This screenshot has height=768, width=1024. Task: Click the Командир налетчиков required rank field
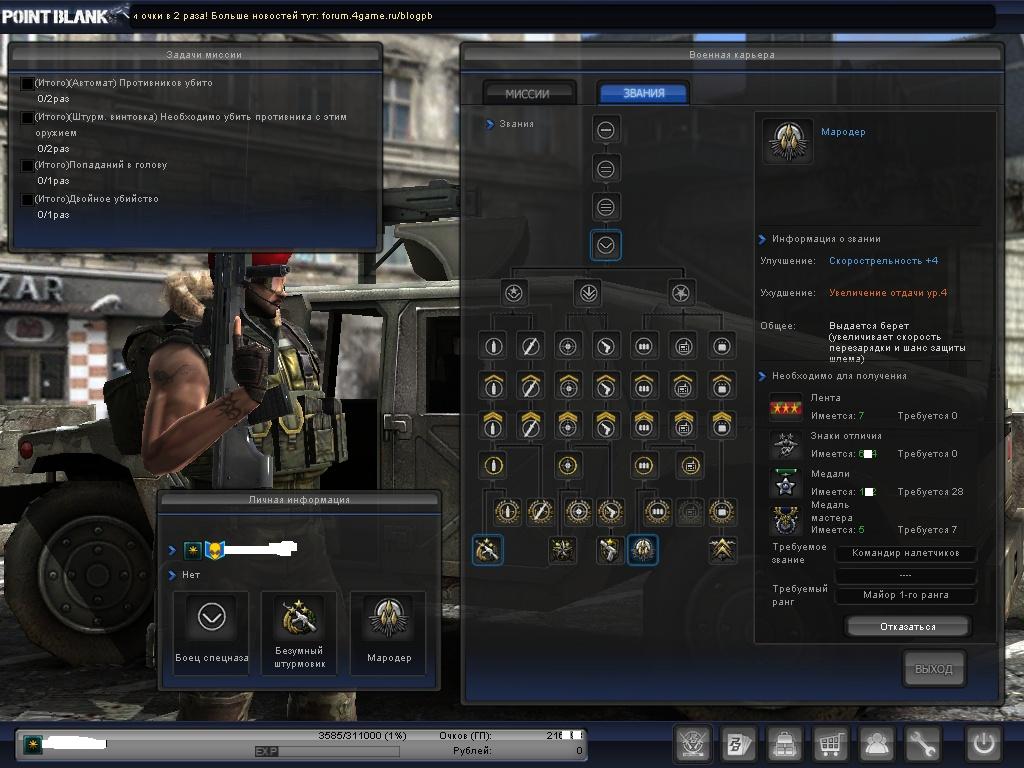tap(906, 553)
